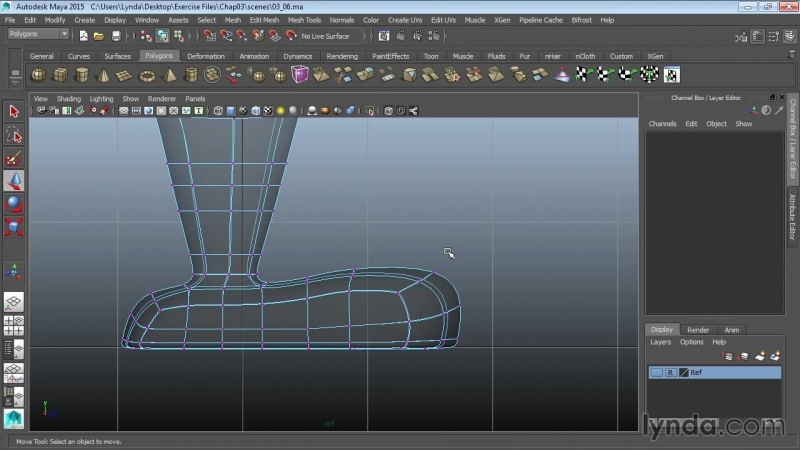This screenshot has height=450, width=800.
Task: Click the Open Scene folder icon
Action: point(98,36)
